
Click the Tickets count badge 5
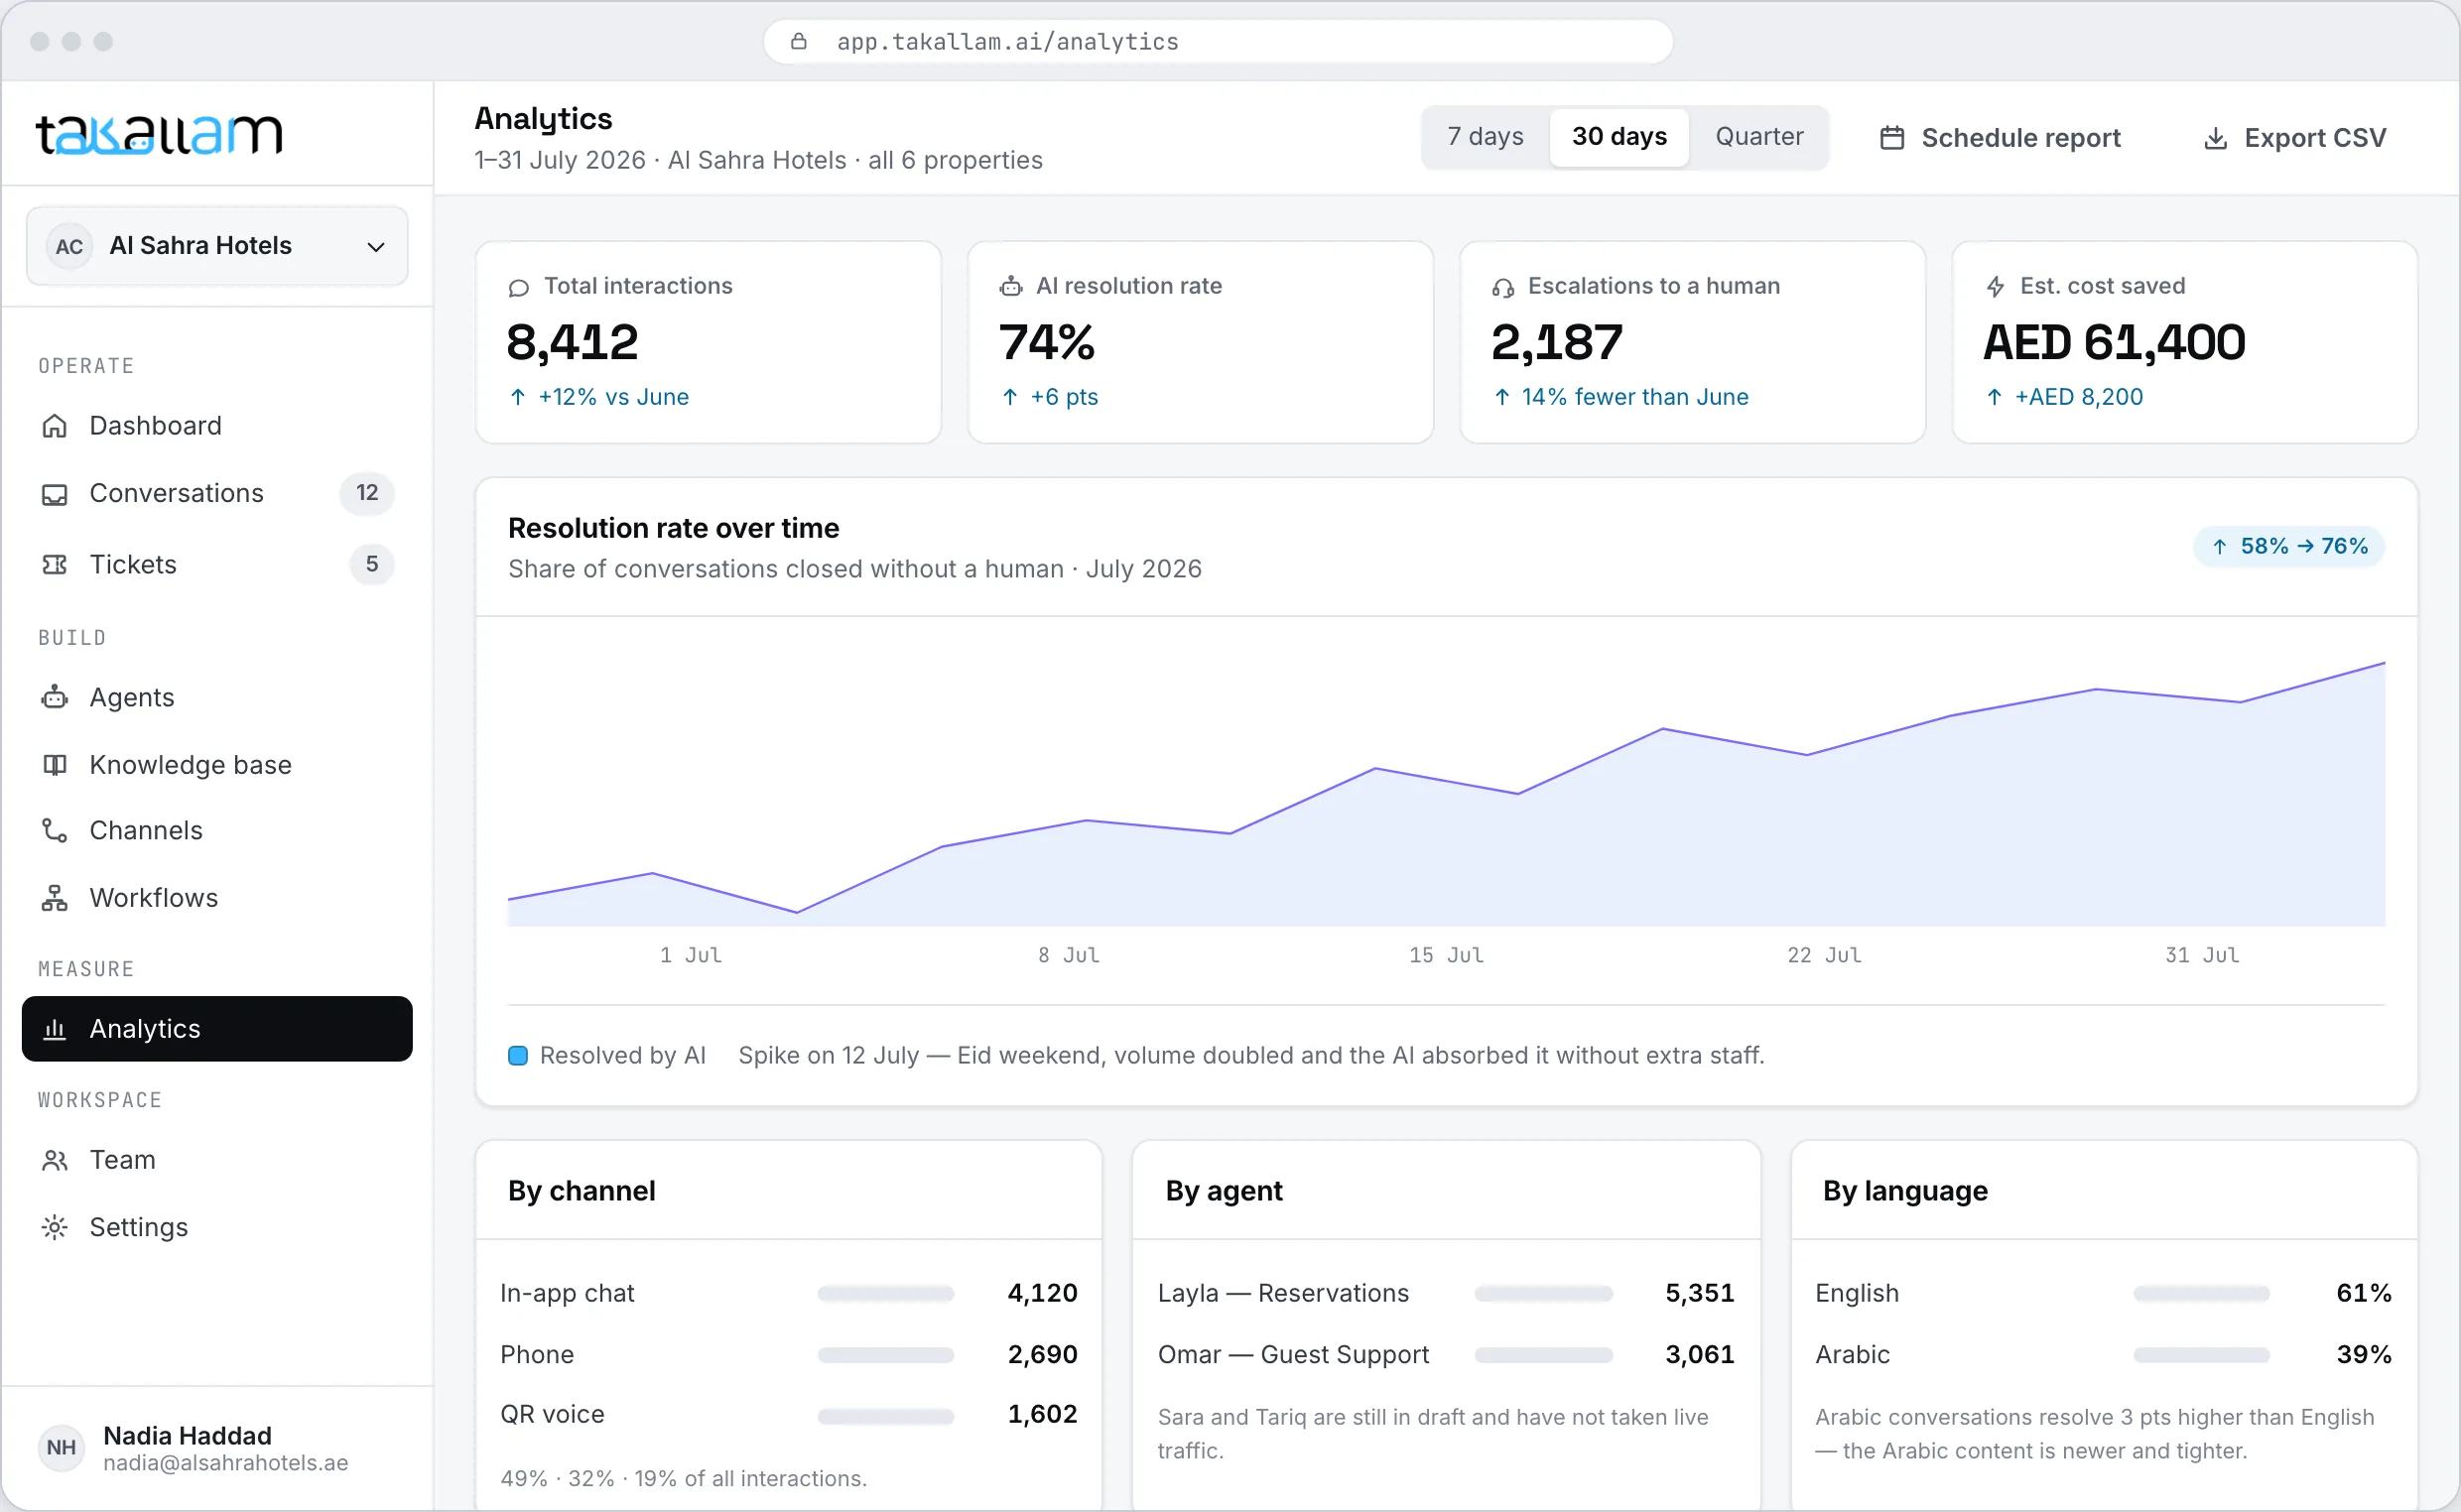(372, 565)
